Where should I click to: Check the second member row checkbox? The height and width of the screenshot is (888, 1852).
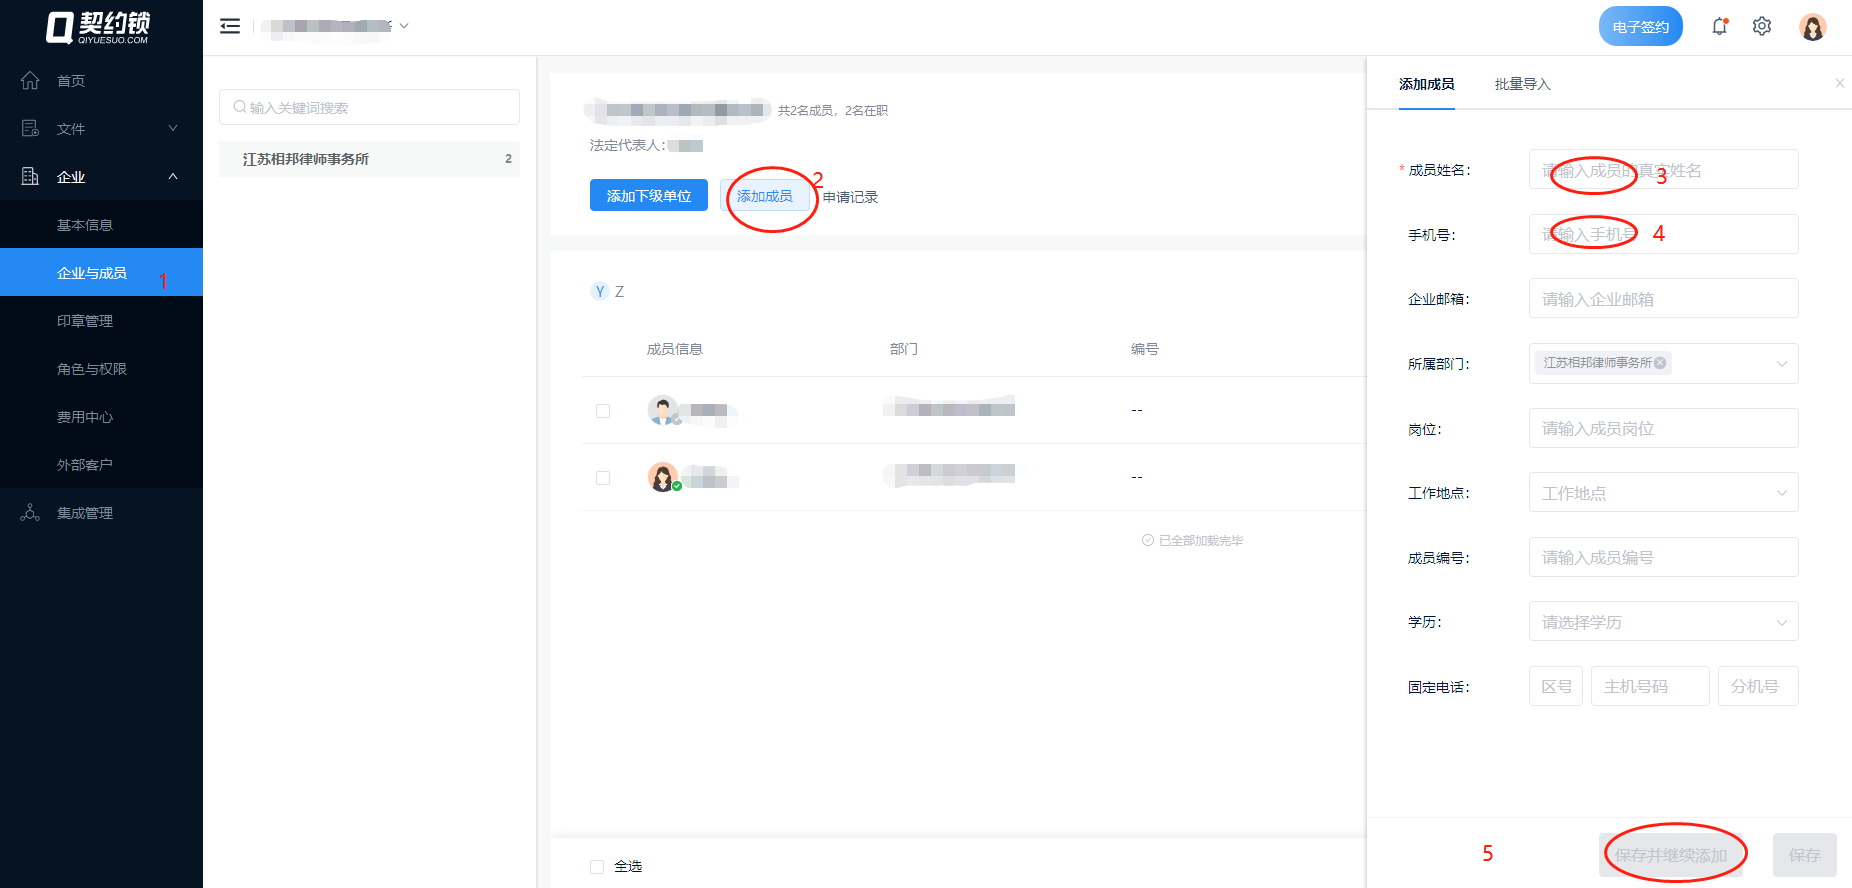coord(603,478)
